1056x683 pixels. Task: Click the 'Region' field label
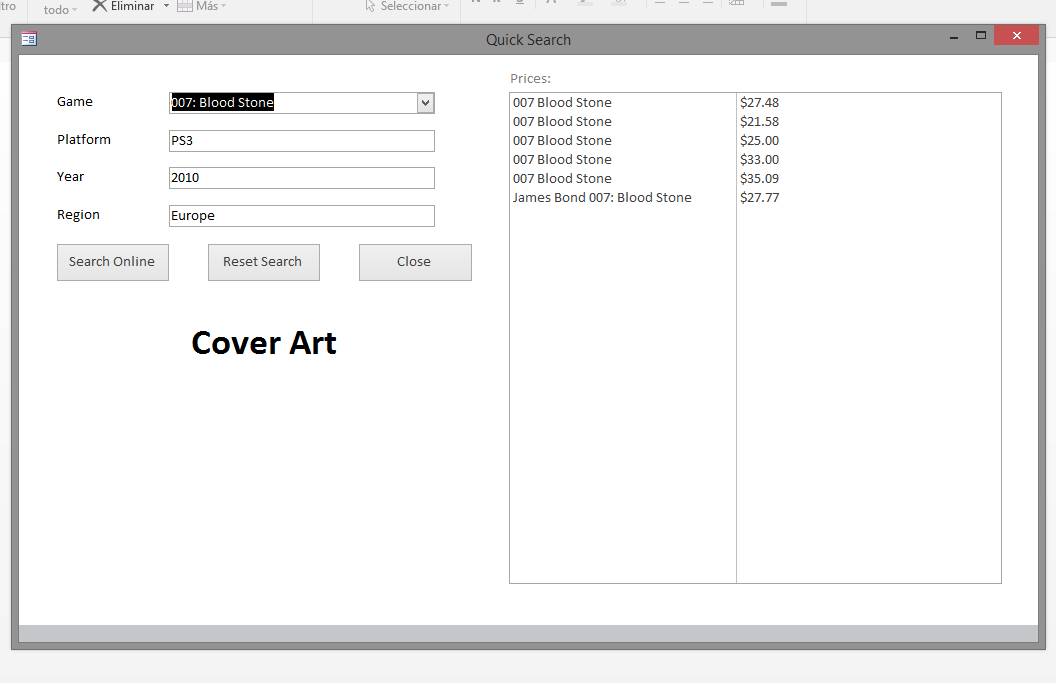(78, 215)
